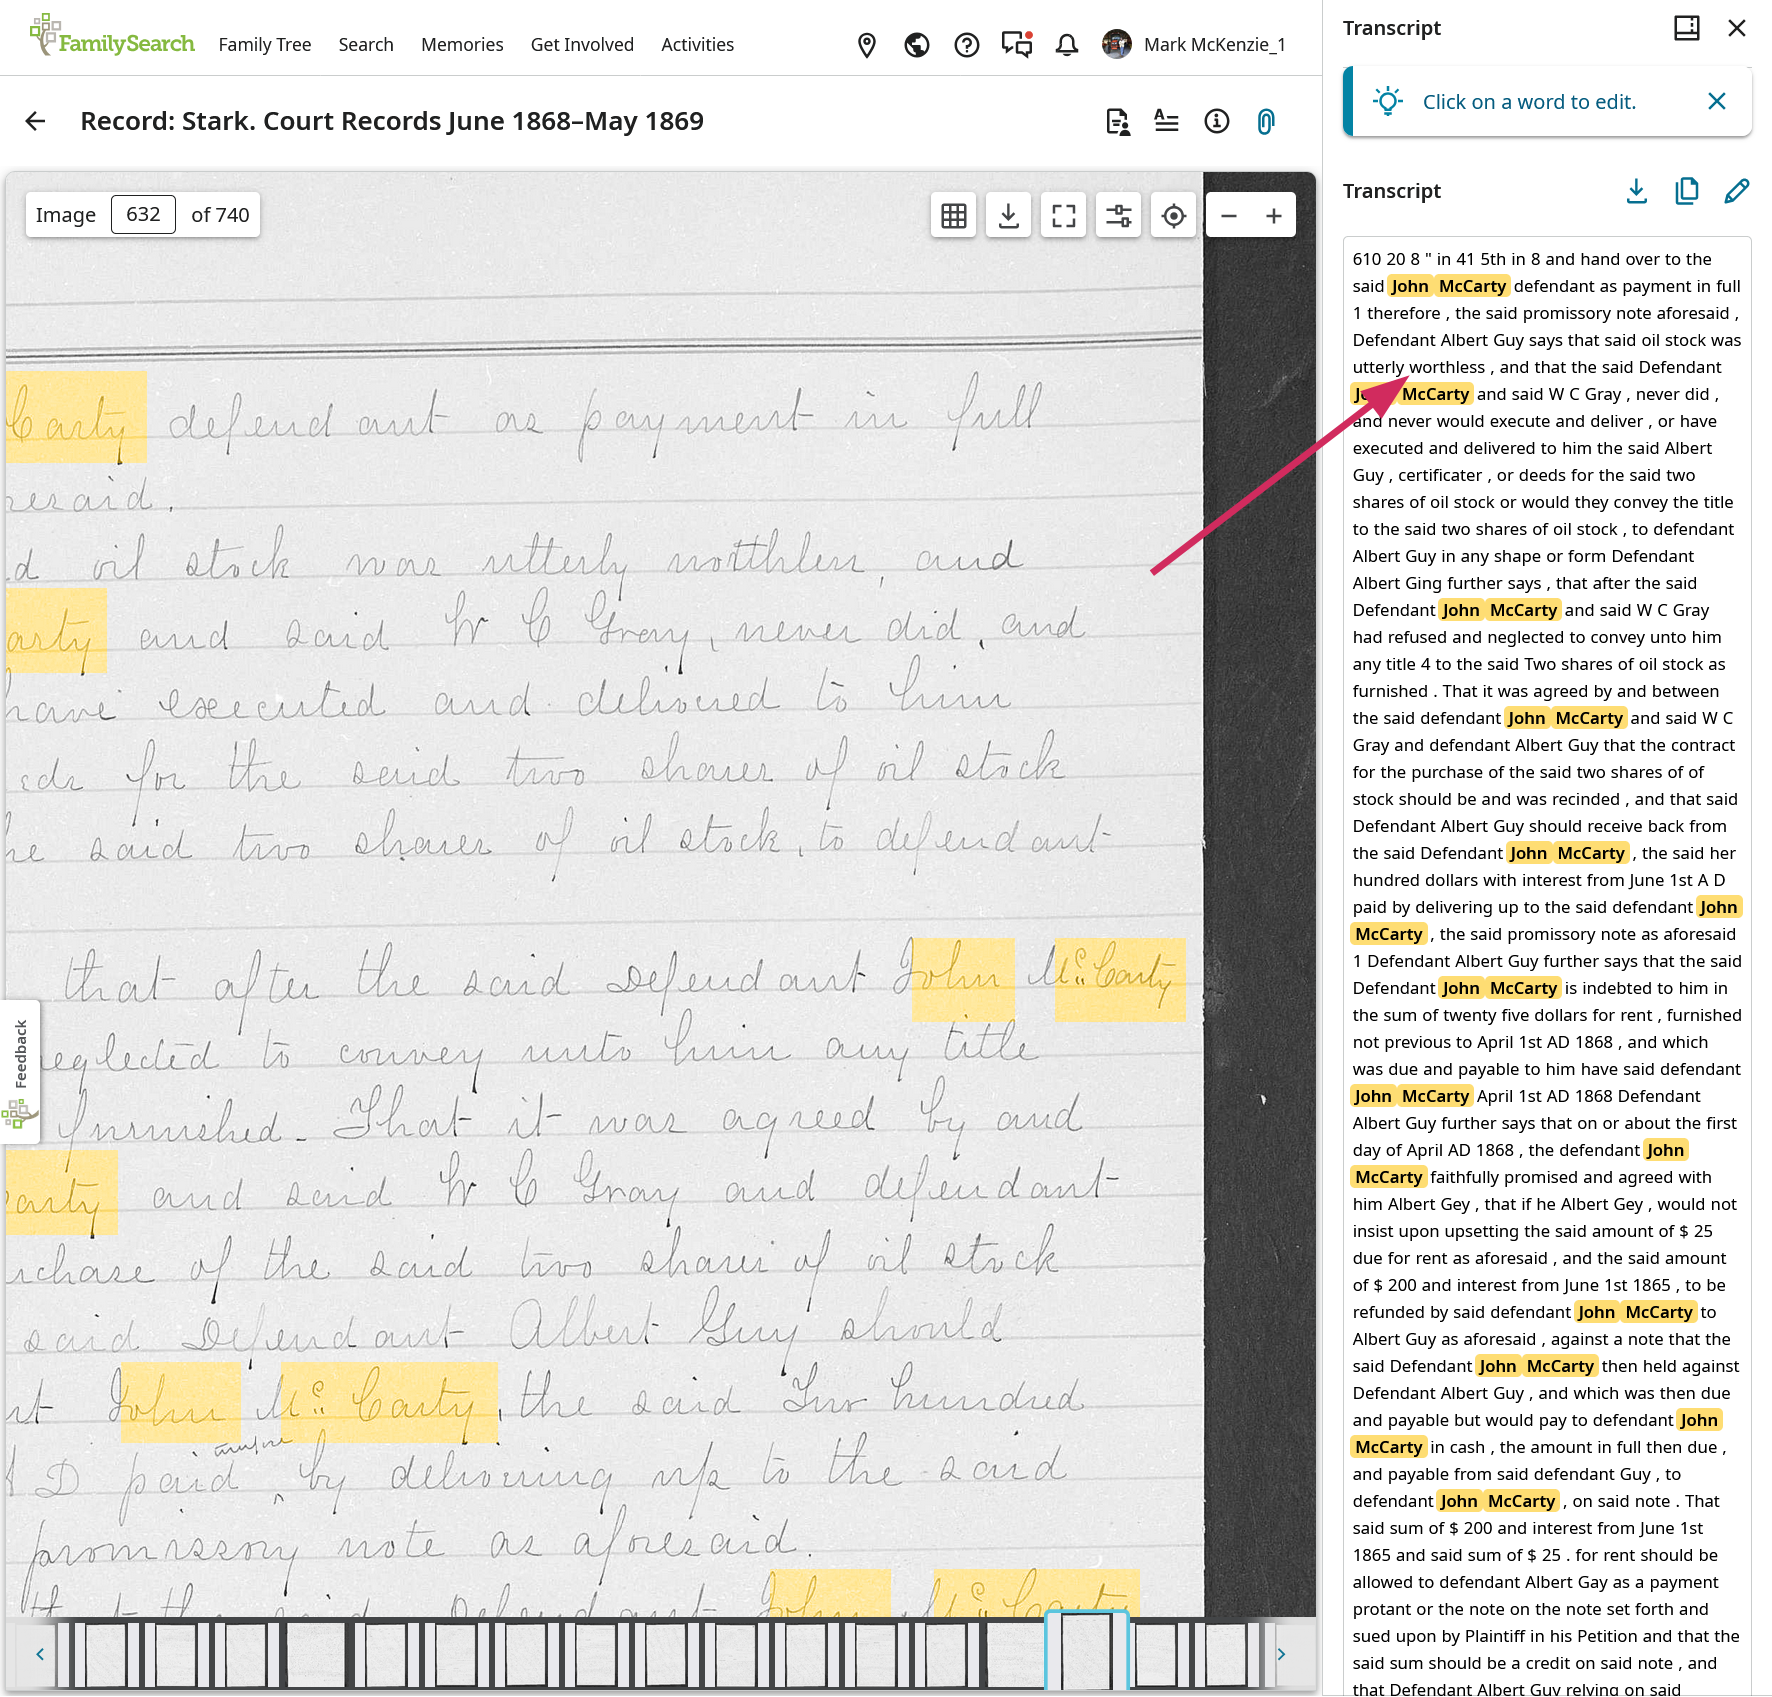Zoom in on the image
1772x1697 pixels.
[x=1274, y=215]
